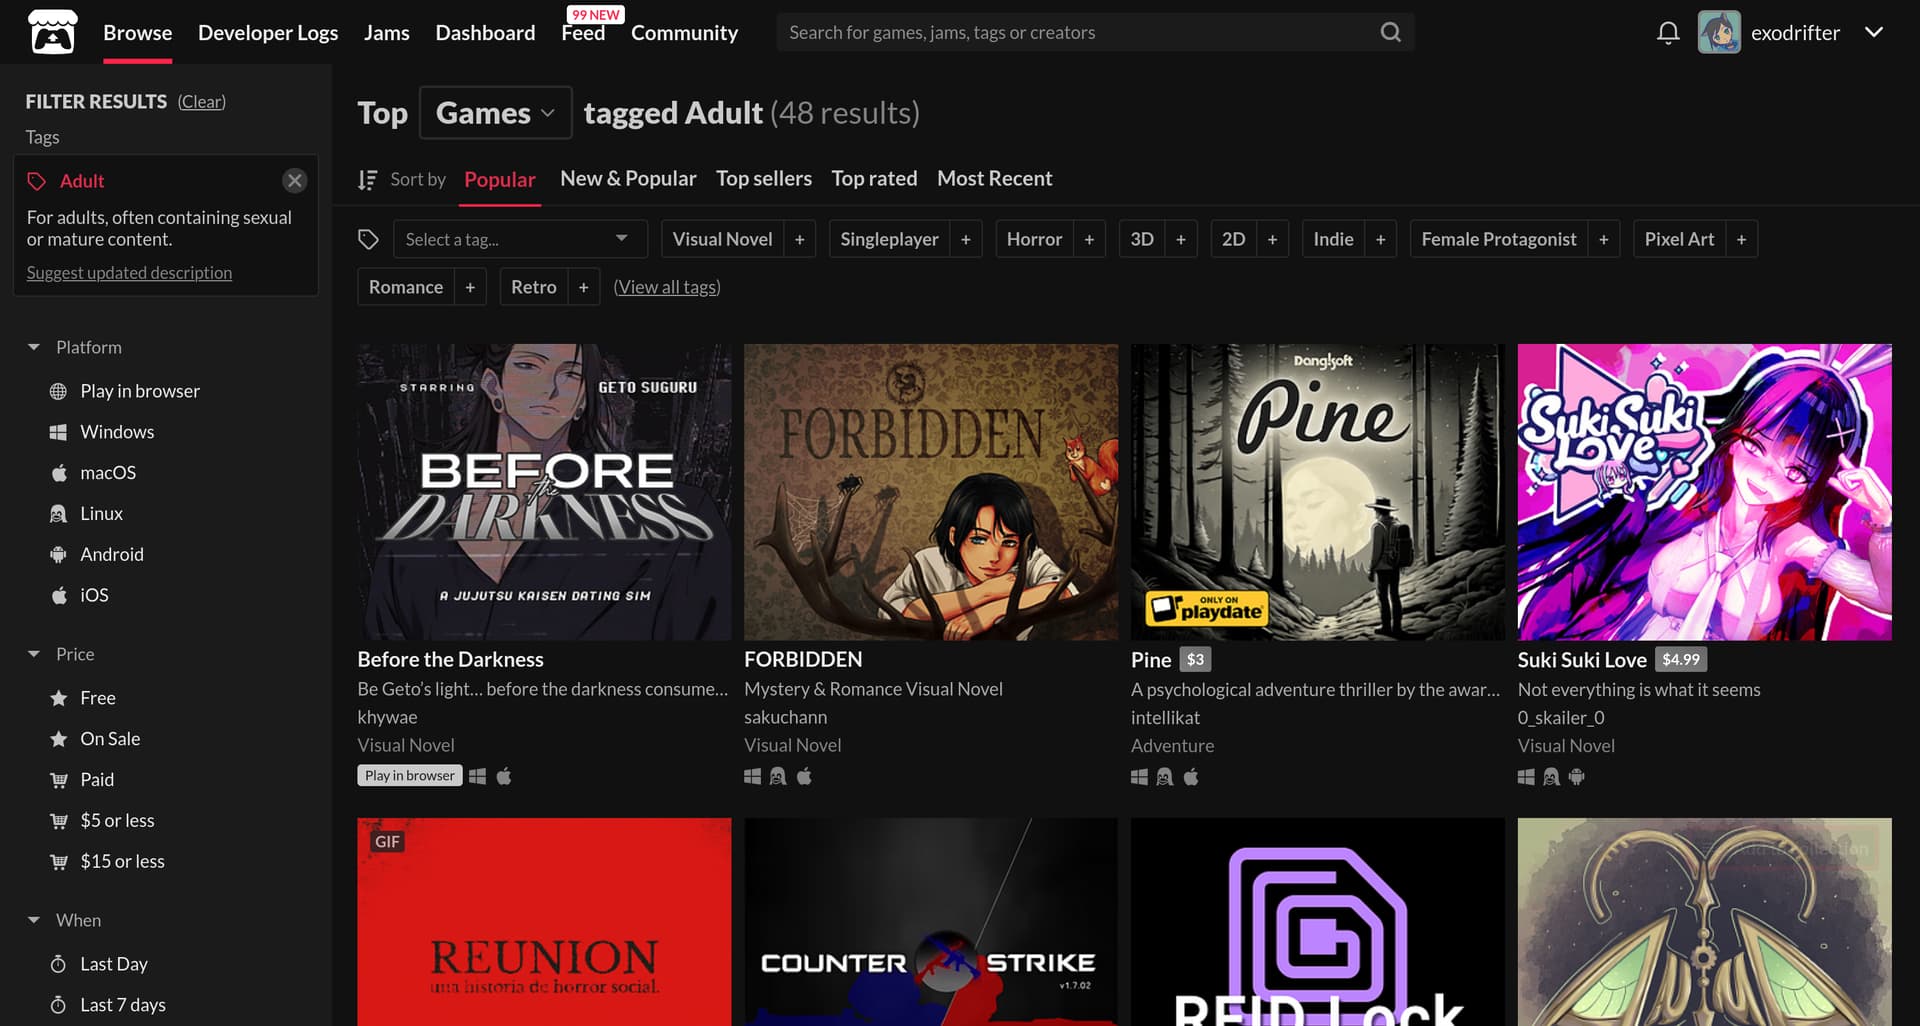Collapse the Platform filter section
The width and height of the screenshot is (1920, 1026).
[74, 347]
